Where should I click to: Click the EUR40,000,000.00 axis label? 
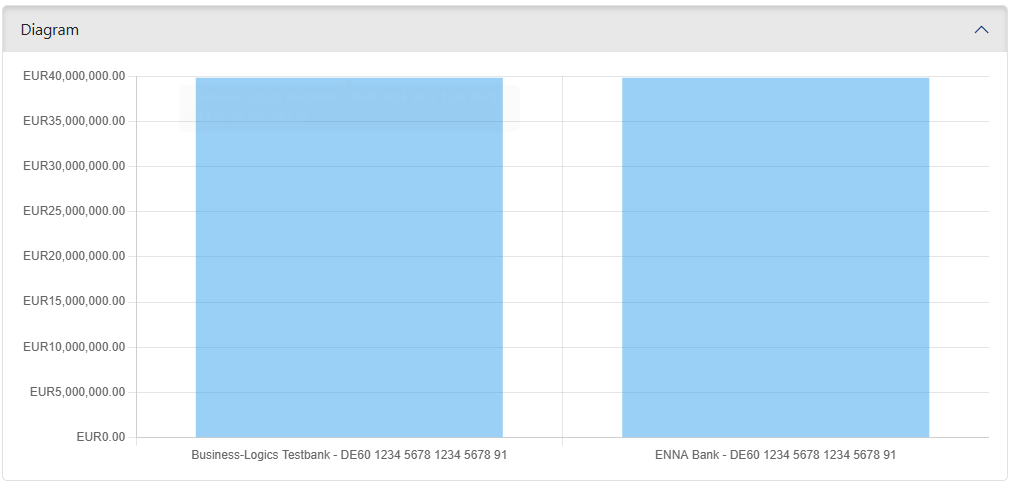74,76
